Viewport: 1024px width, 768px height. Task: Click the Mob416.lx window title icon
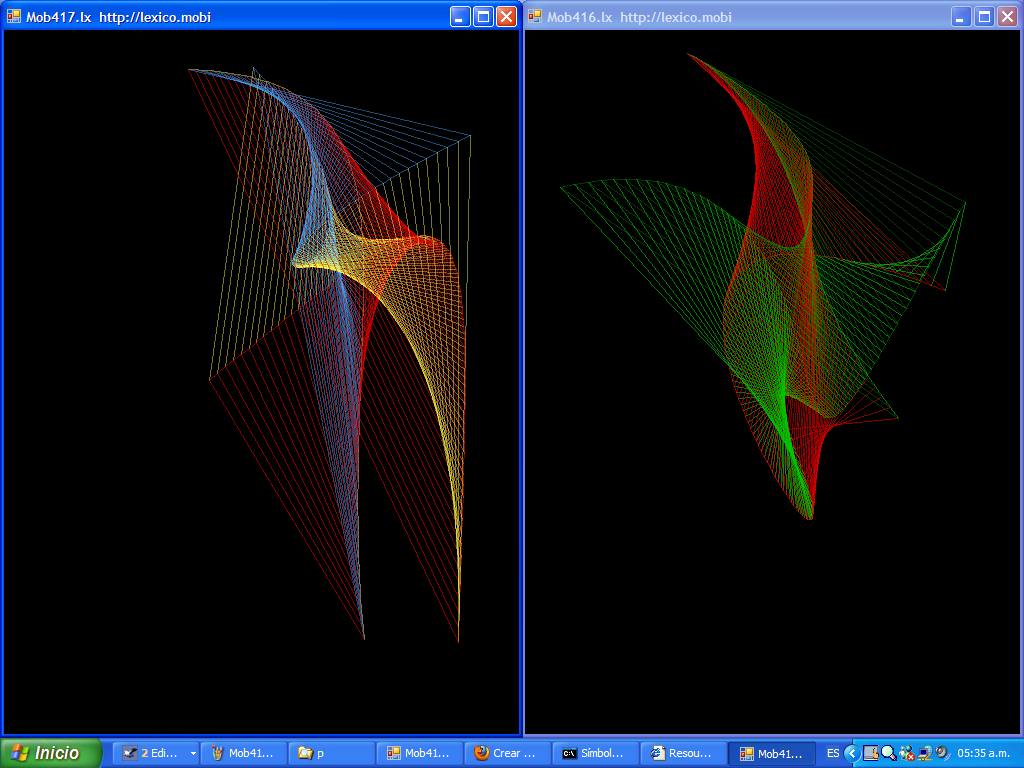pyautogui.click(x=535, y=17)
